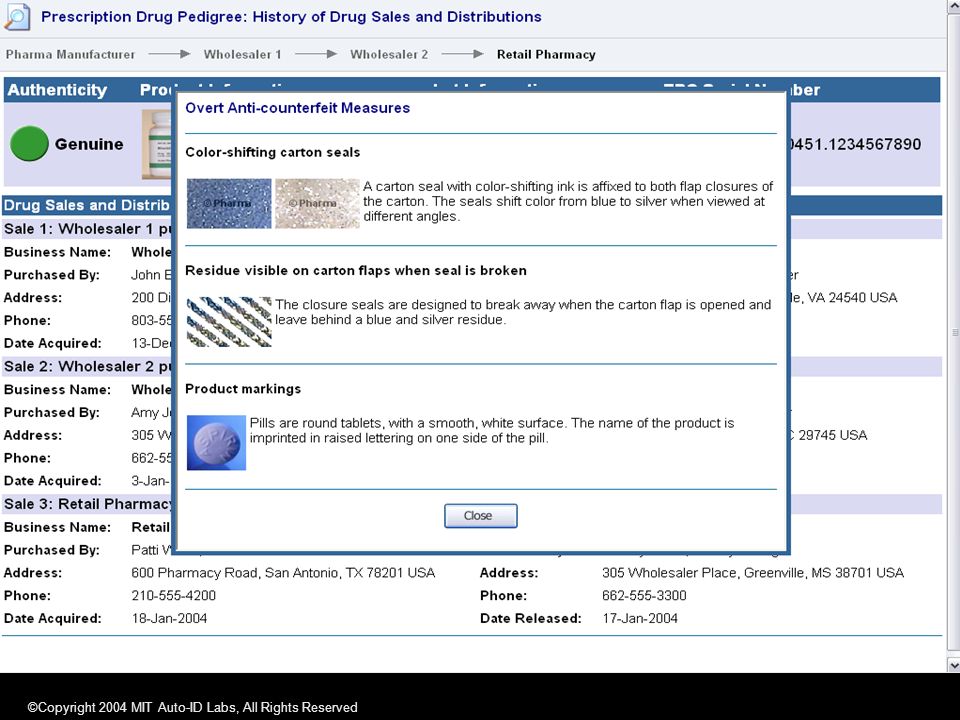
Task: Click the '600 Pharmacy Road, San Antonio' address
Action: (283, 573)
